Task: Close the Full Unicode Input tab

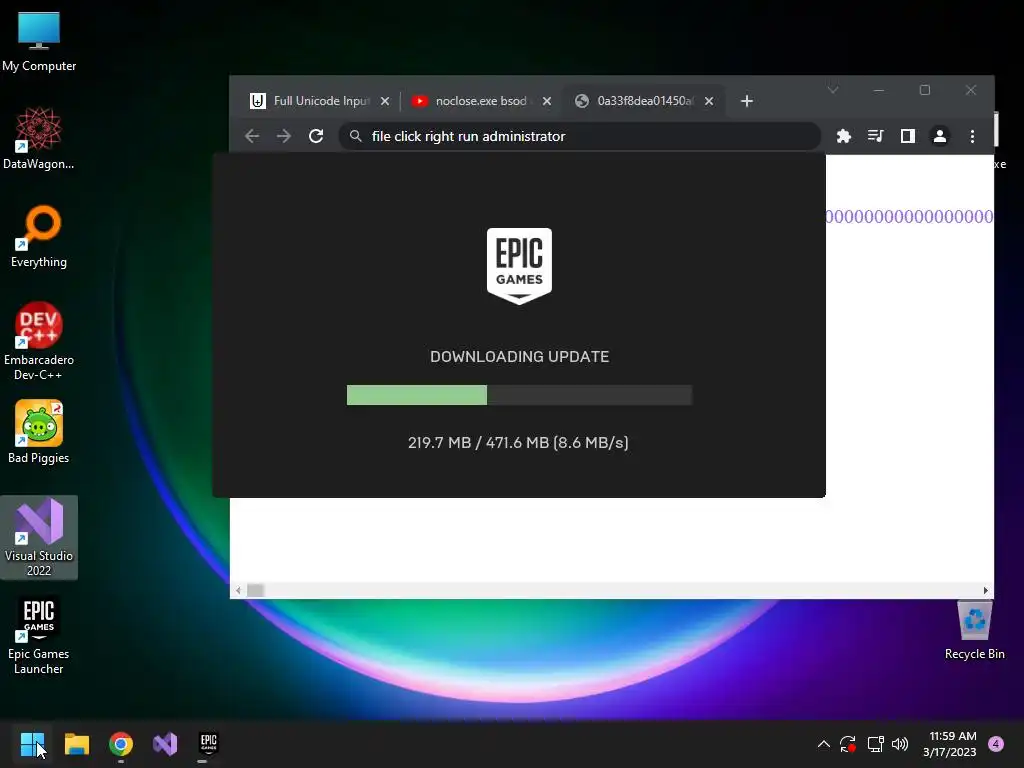Action: click(385, 101)
